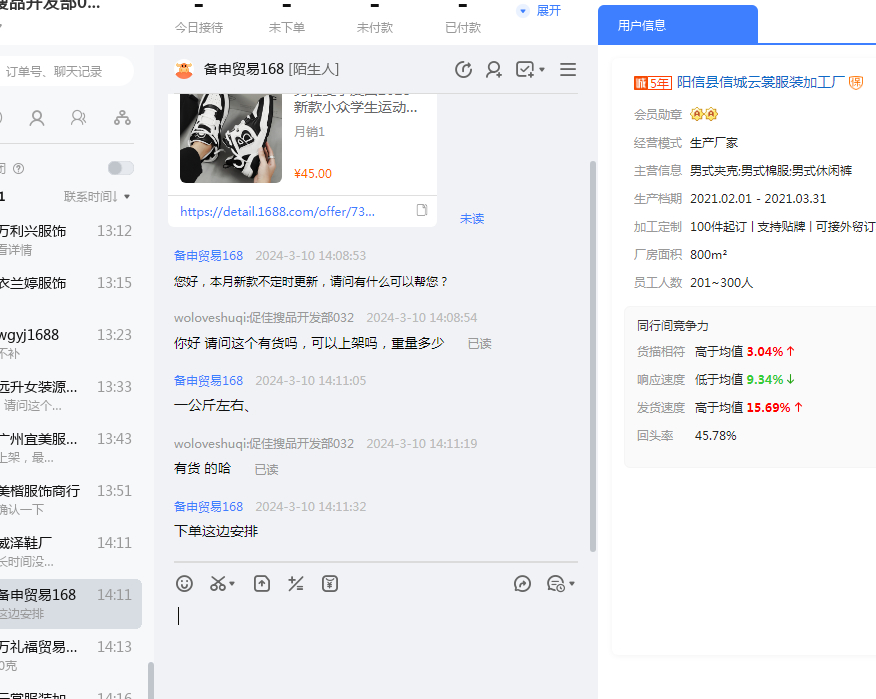Open the hamburger menu in chat header
876x699 pixels.
568,69
